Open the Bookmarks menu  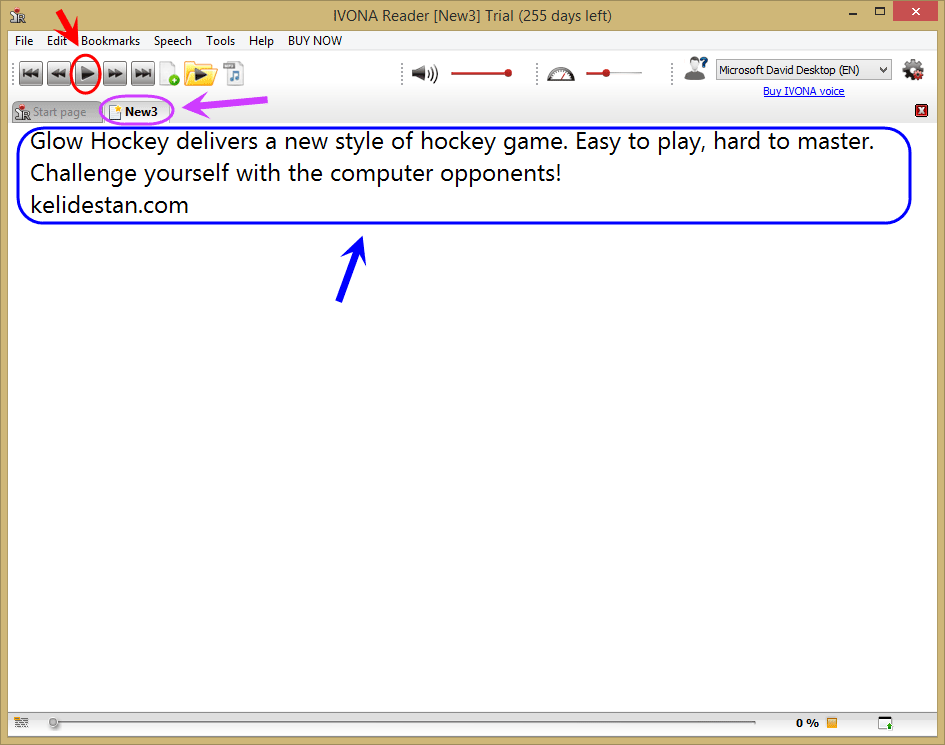(110, 40)
